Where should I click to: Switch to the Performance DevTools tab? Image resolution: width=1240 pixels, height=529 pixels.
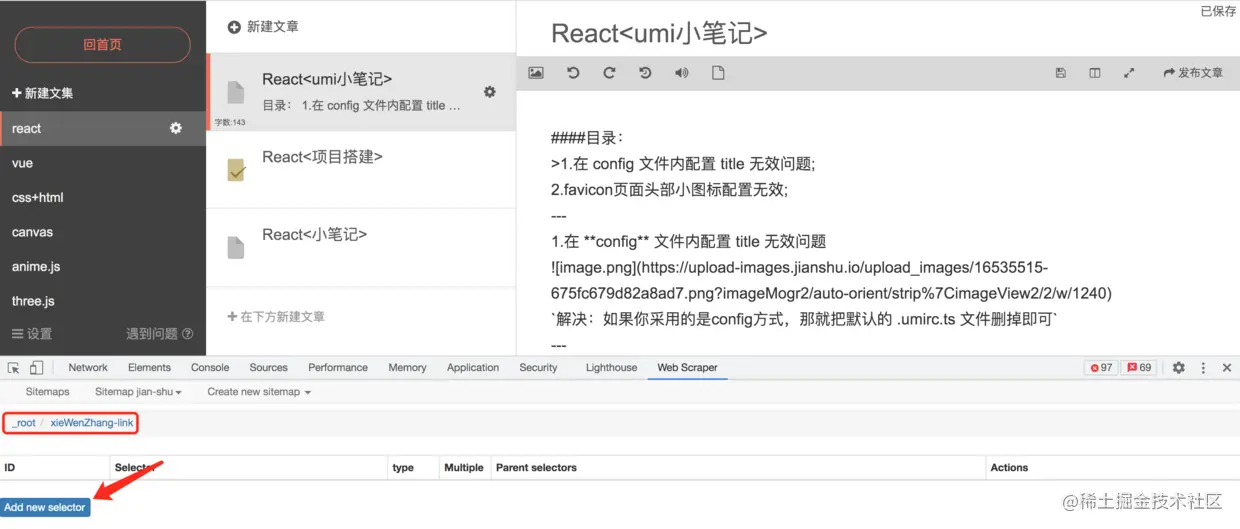pos(338,367)
